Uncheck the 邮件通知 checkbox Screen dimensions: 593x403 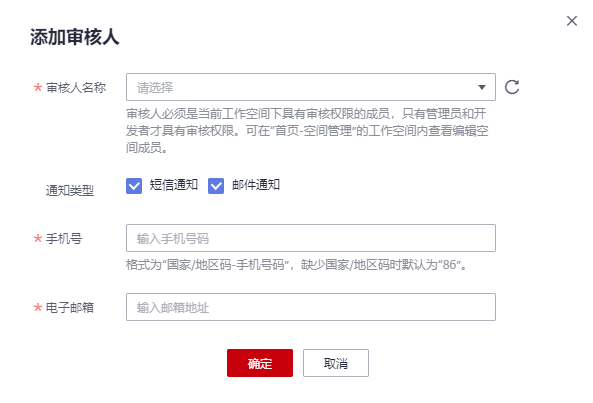click(216, 186)
